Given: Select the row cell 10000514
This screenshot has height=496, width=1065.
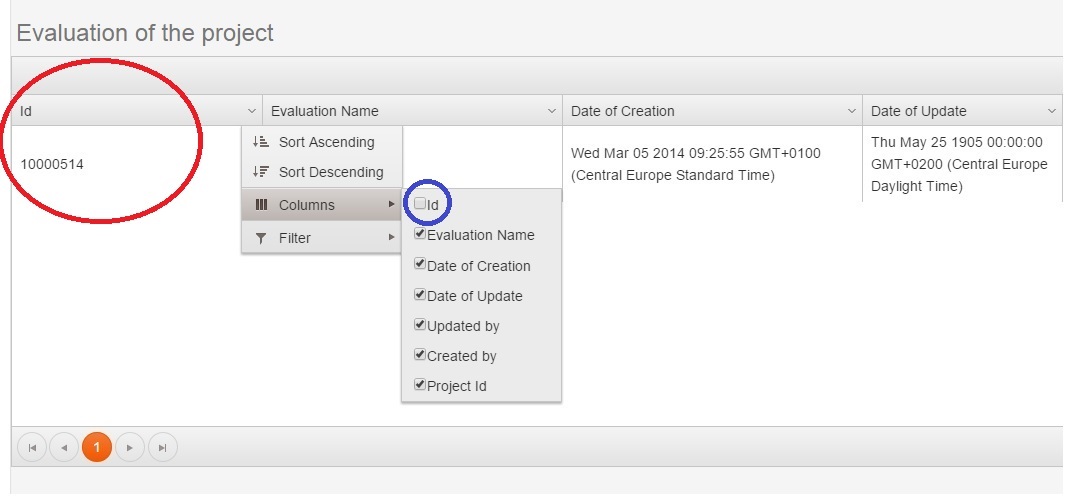Looking at the screenshot, I should 52,164.
